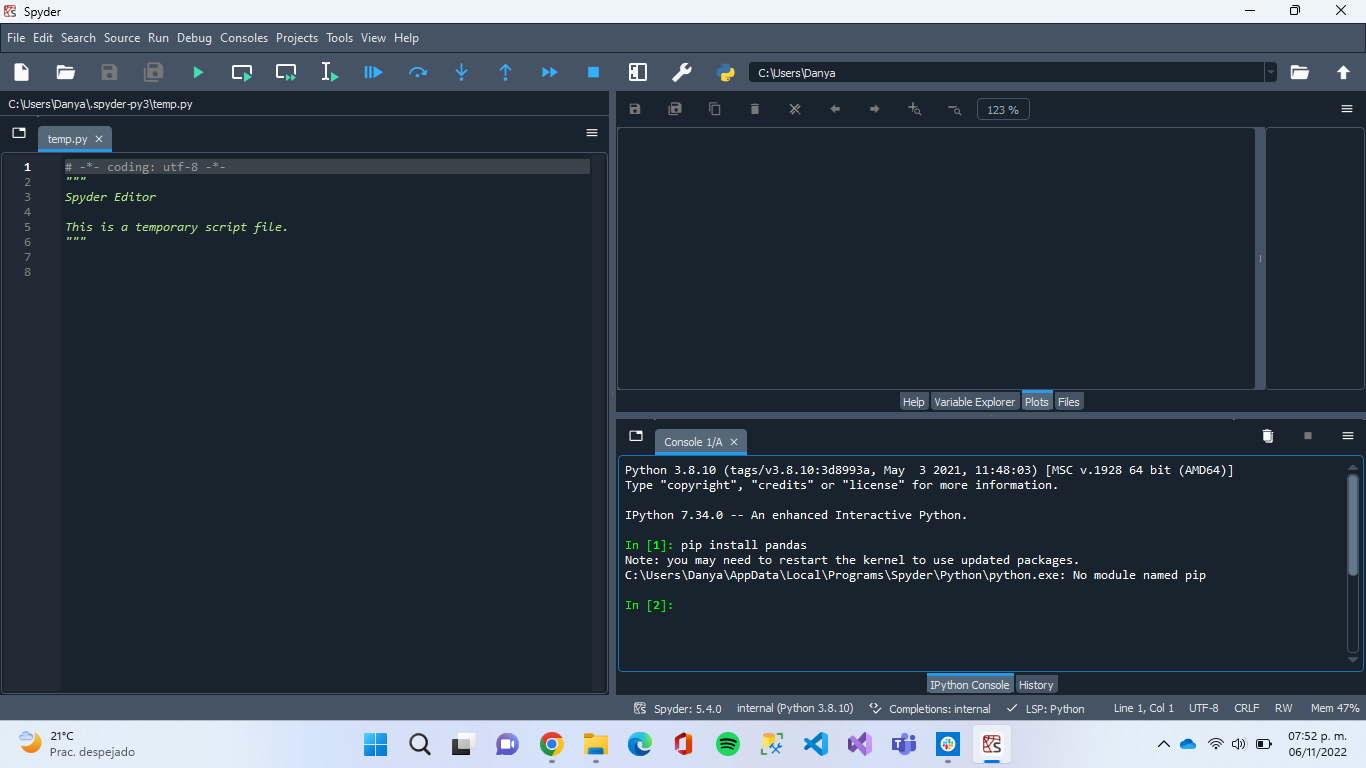
Task: Remove all plots in the Plots pane
Action: coord(795,109)
